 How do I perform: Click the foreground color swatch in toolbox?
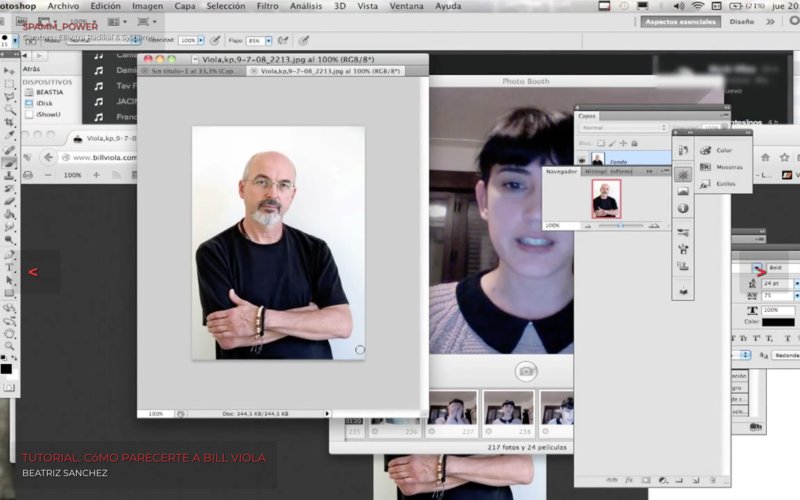(7, 369)
